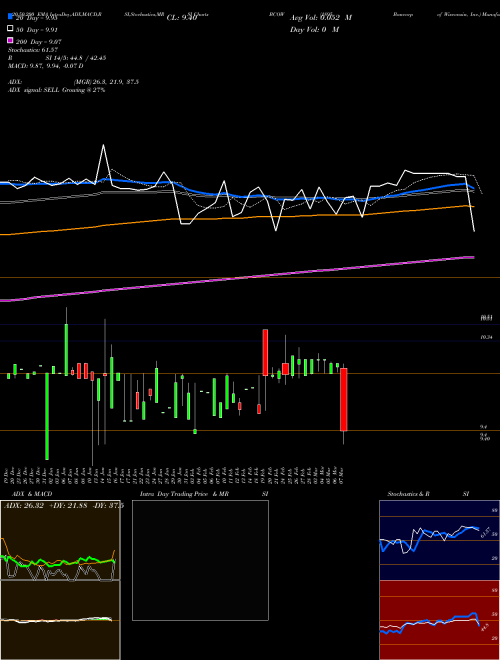Image resolution: width=500 pixels, height=660 pixels.
Task: Click the "Avg Vol: 0.052 M" label
Action: tap(321, 18)
